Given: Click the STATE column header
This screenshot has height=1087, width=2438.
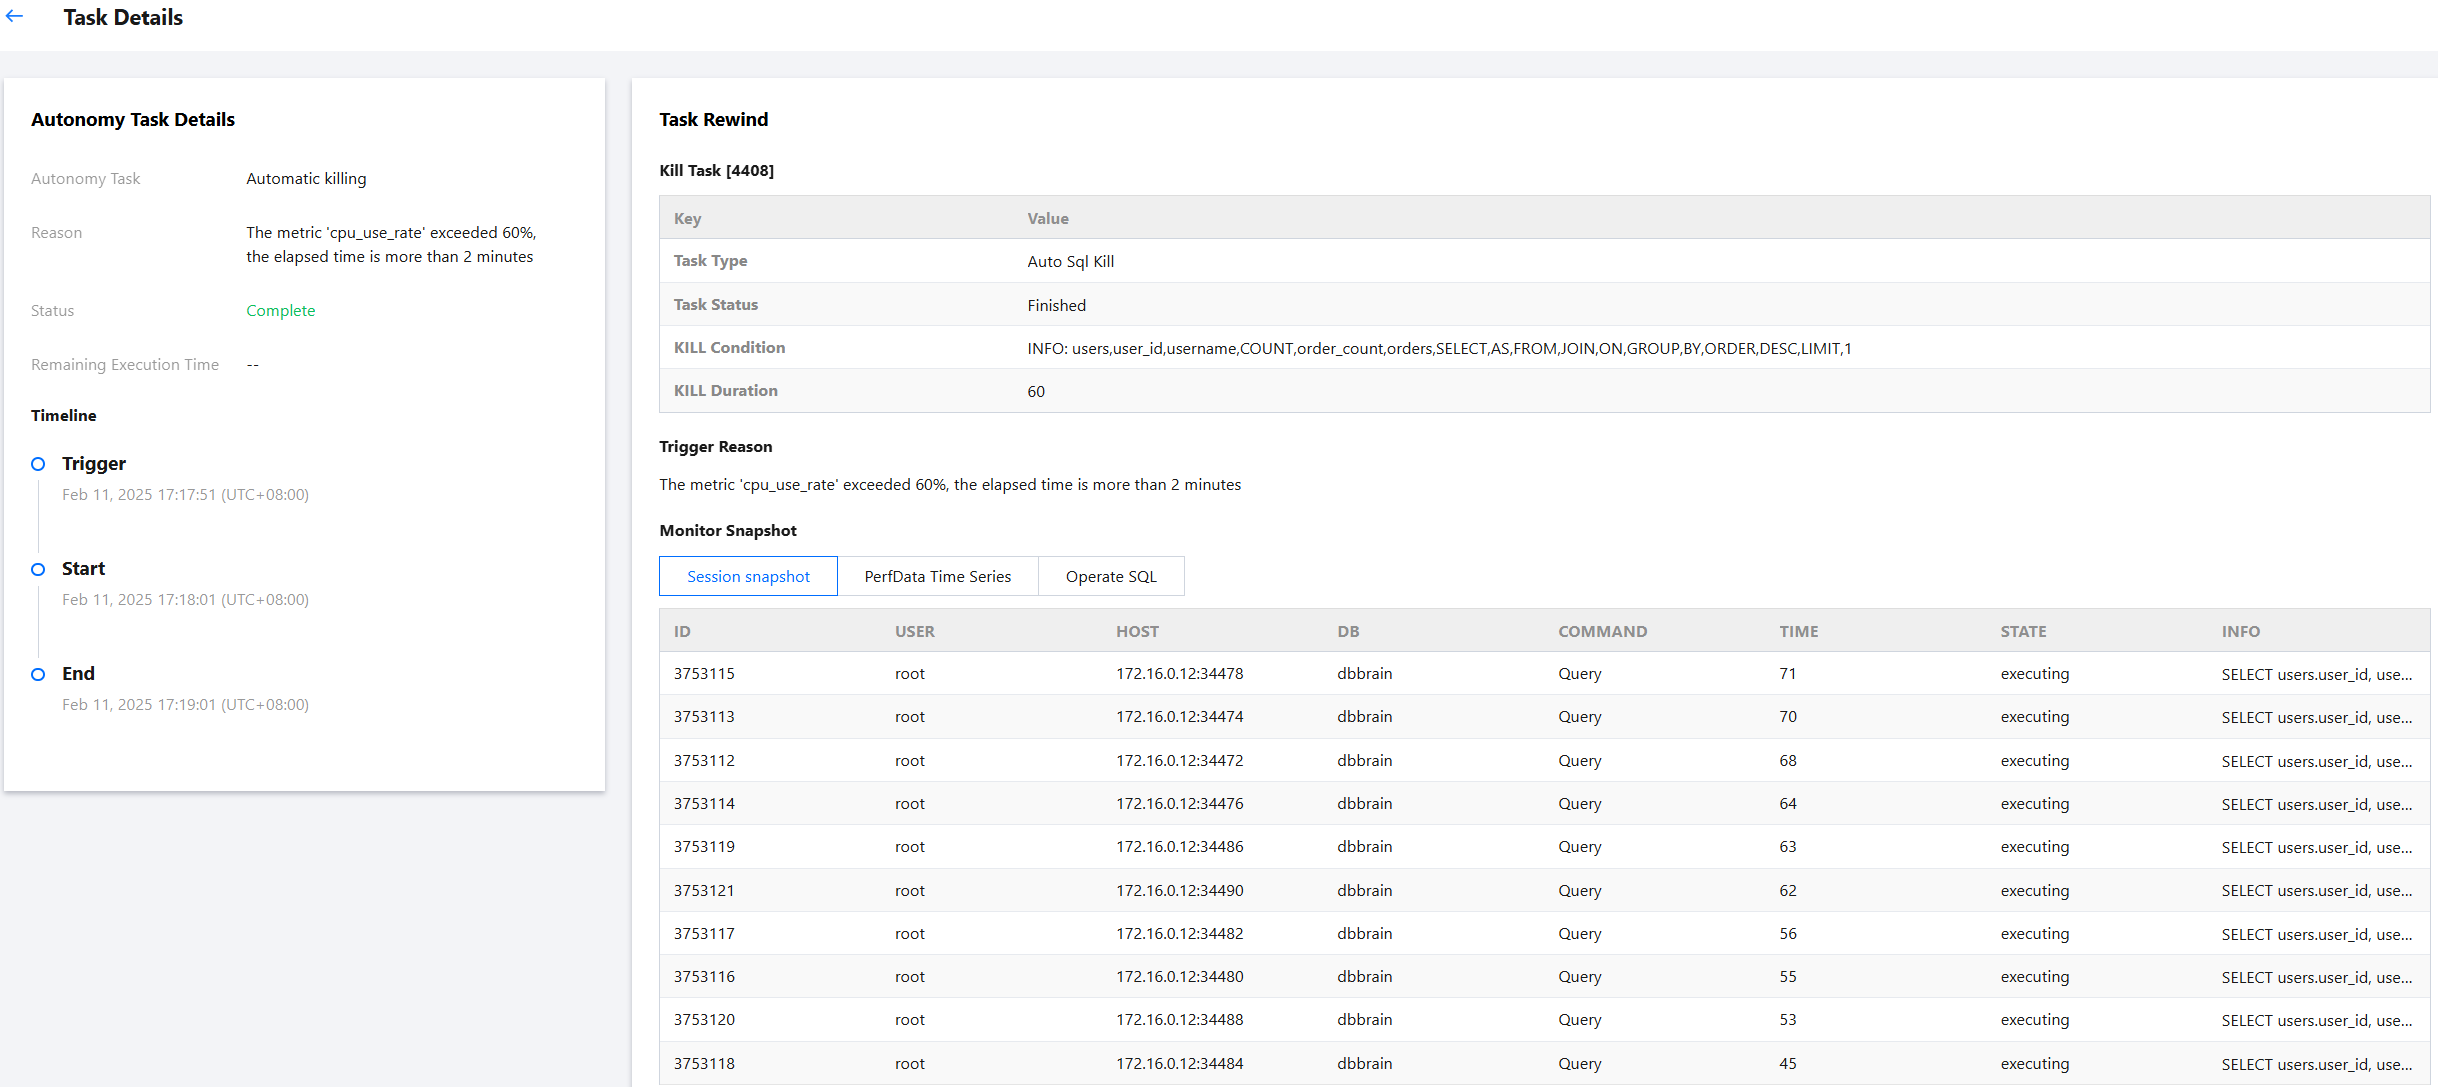Looking at the screenshot, I should pyautogui.click(x=2023, y=631).
